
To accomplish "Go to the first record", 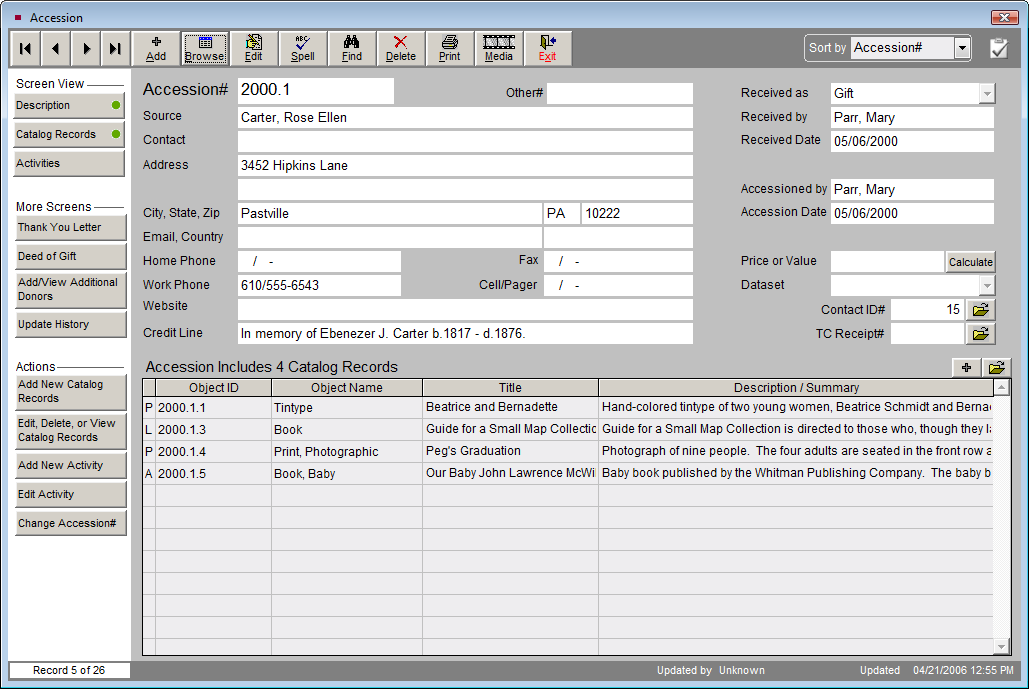I will [25, 48].
